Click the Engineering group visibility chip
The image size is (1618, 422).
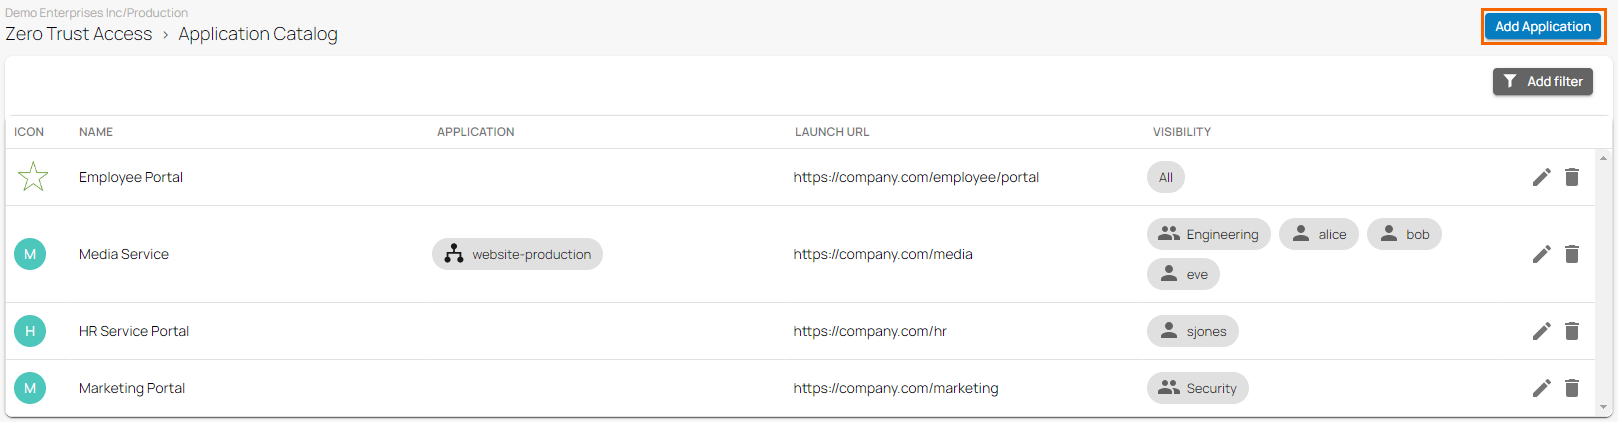point(1208,234)
